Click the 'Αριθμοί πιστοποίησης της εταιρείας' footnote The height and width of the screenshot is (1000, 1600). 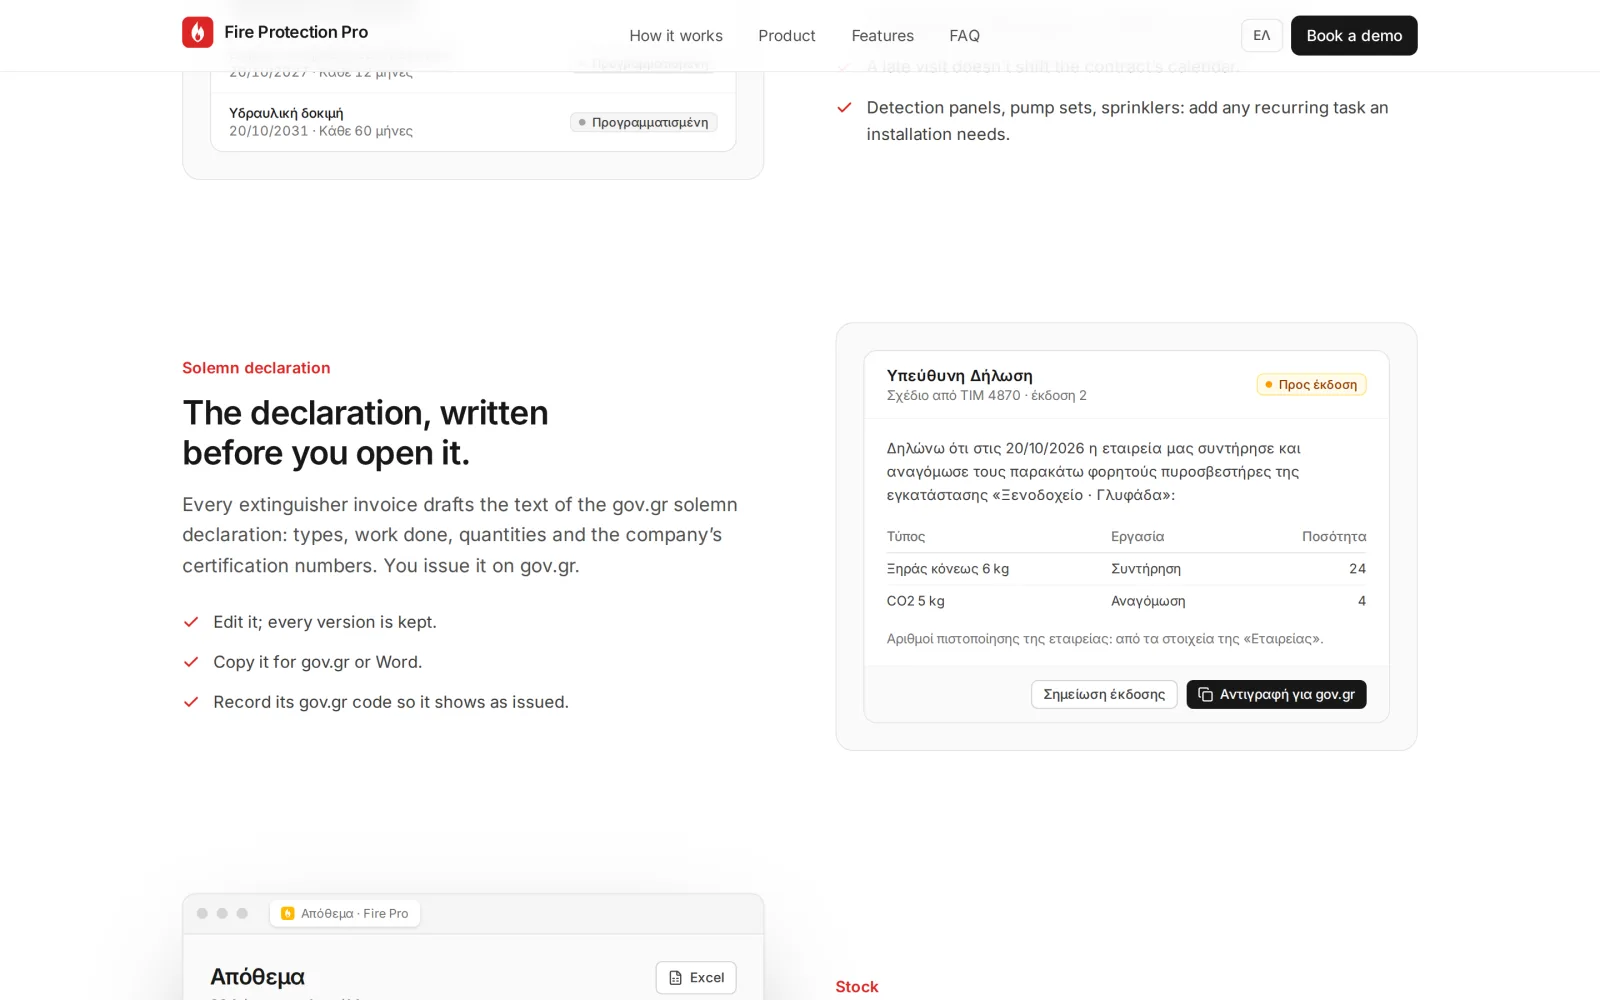tap(1105, 639)
